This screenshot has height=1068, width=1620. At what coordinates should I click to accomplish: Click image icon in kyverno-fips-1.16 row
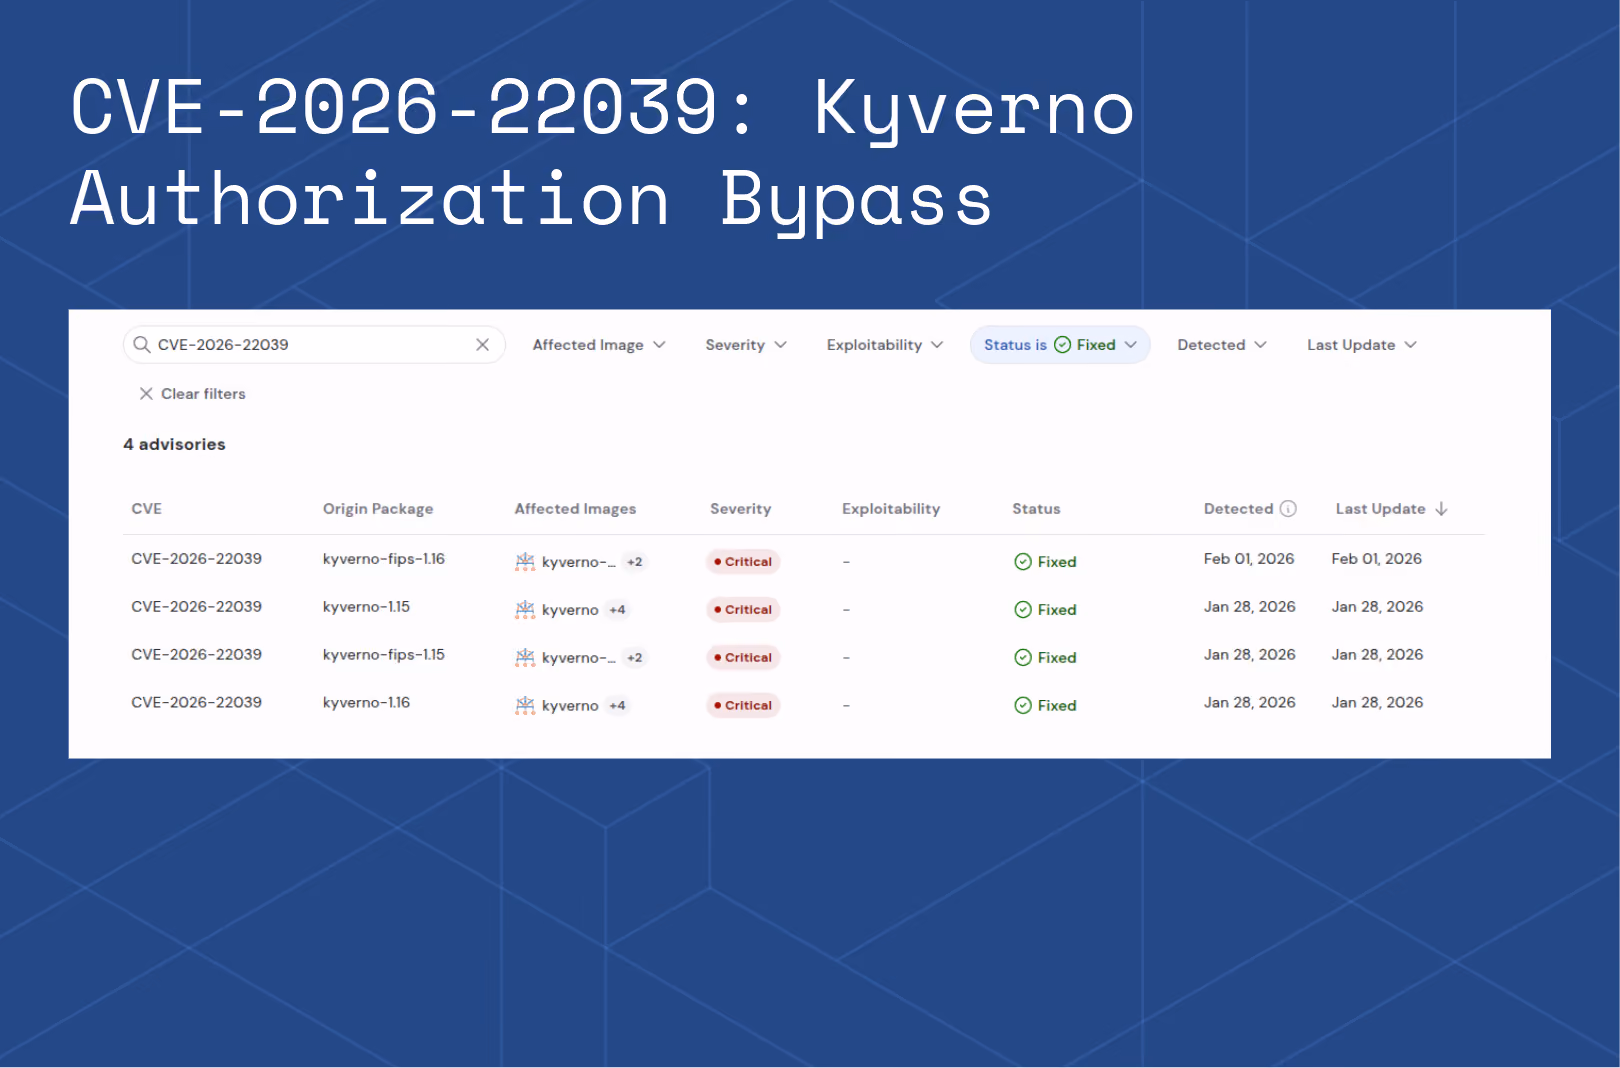tap(525, 562)
